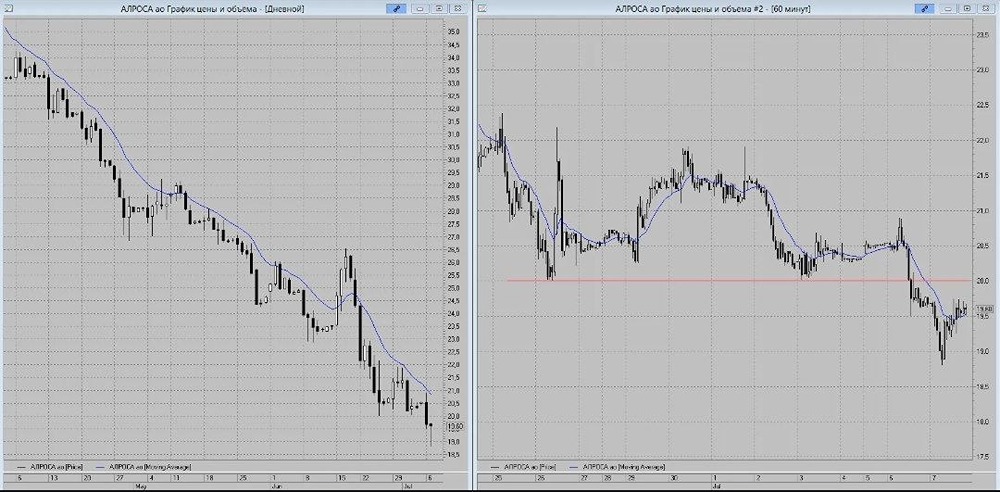Click the '23,5' price label on the 60-minute chart

coord(982,35)
